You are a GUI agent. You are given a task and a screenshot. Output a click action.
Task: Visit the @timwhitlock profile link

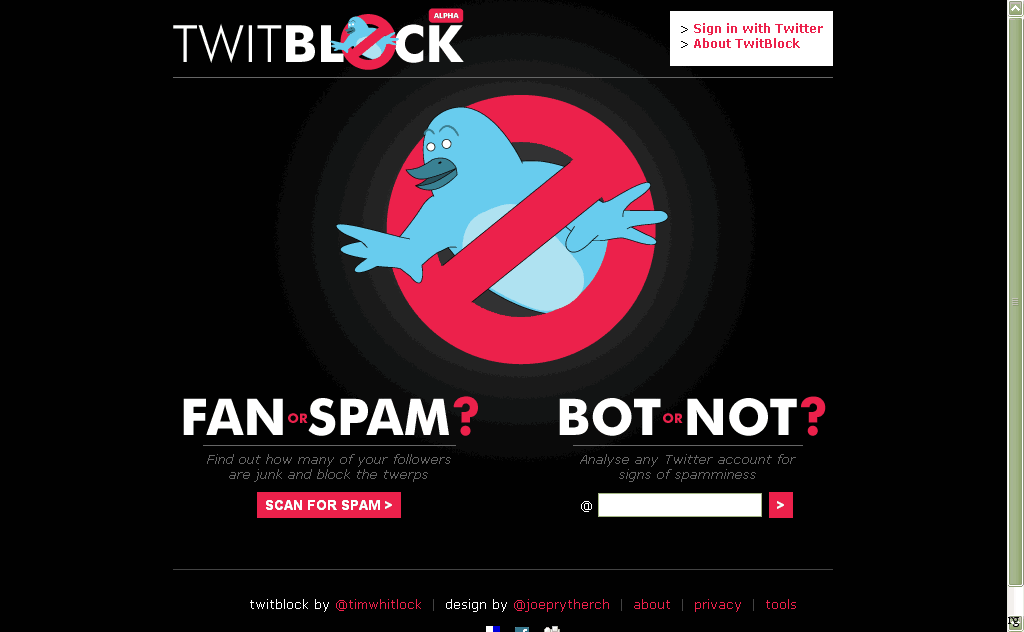point(378,605)
